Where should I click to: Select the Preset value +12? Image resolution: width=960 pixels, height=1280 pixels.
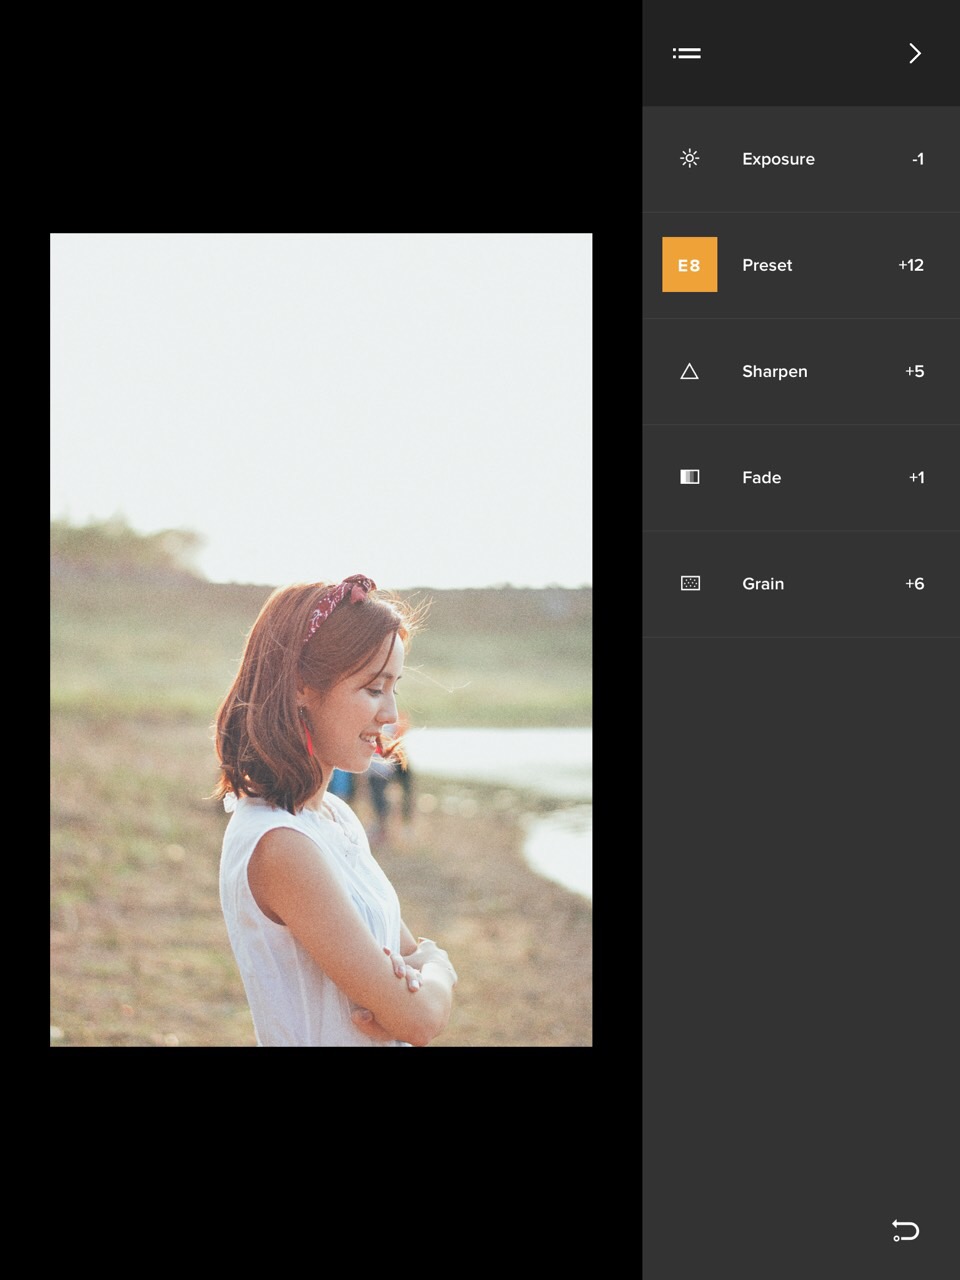910,265
